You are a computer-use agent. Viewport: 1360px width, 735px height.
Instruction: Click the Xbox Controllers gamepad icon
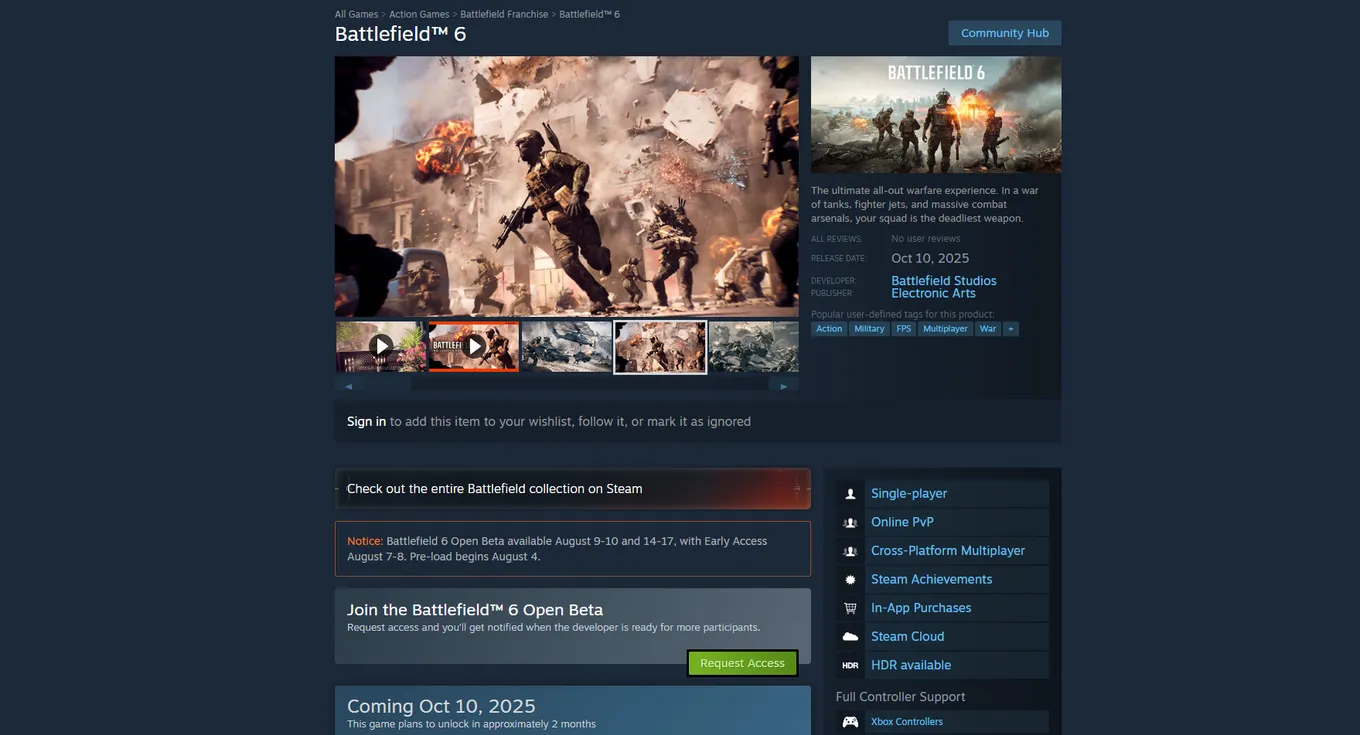(x=850, y=722)
